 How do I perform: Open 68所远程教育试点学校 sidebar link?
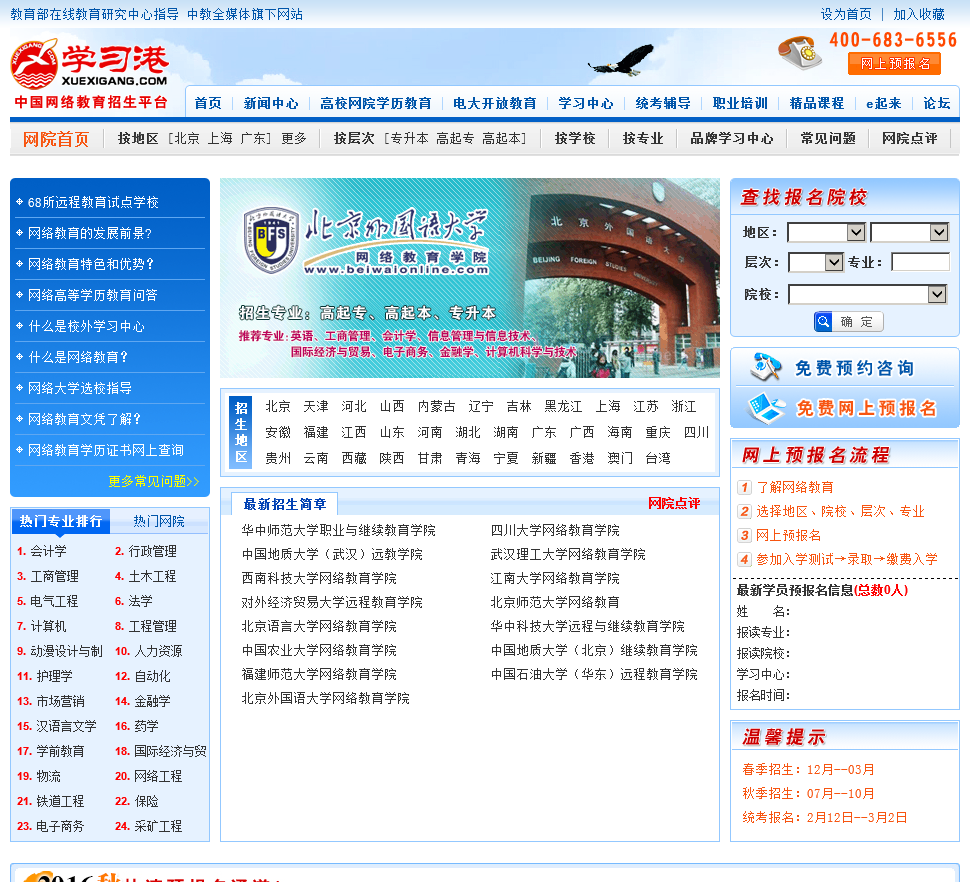point(93,202)
